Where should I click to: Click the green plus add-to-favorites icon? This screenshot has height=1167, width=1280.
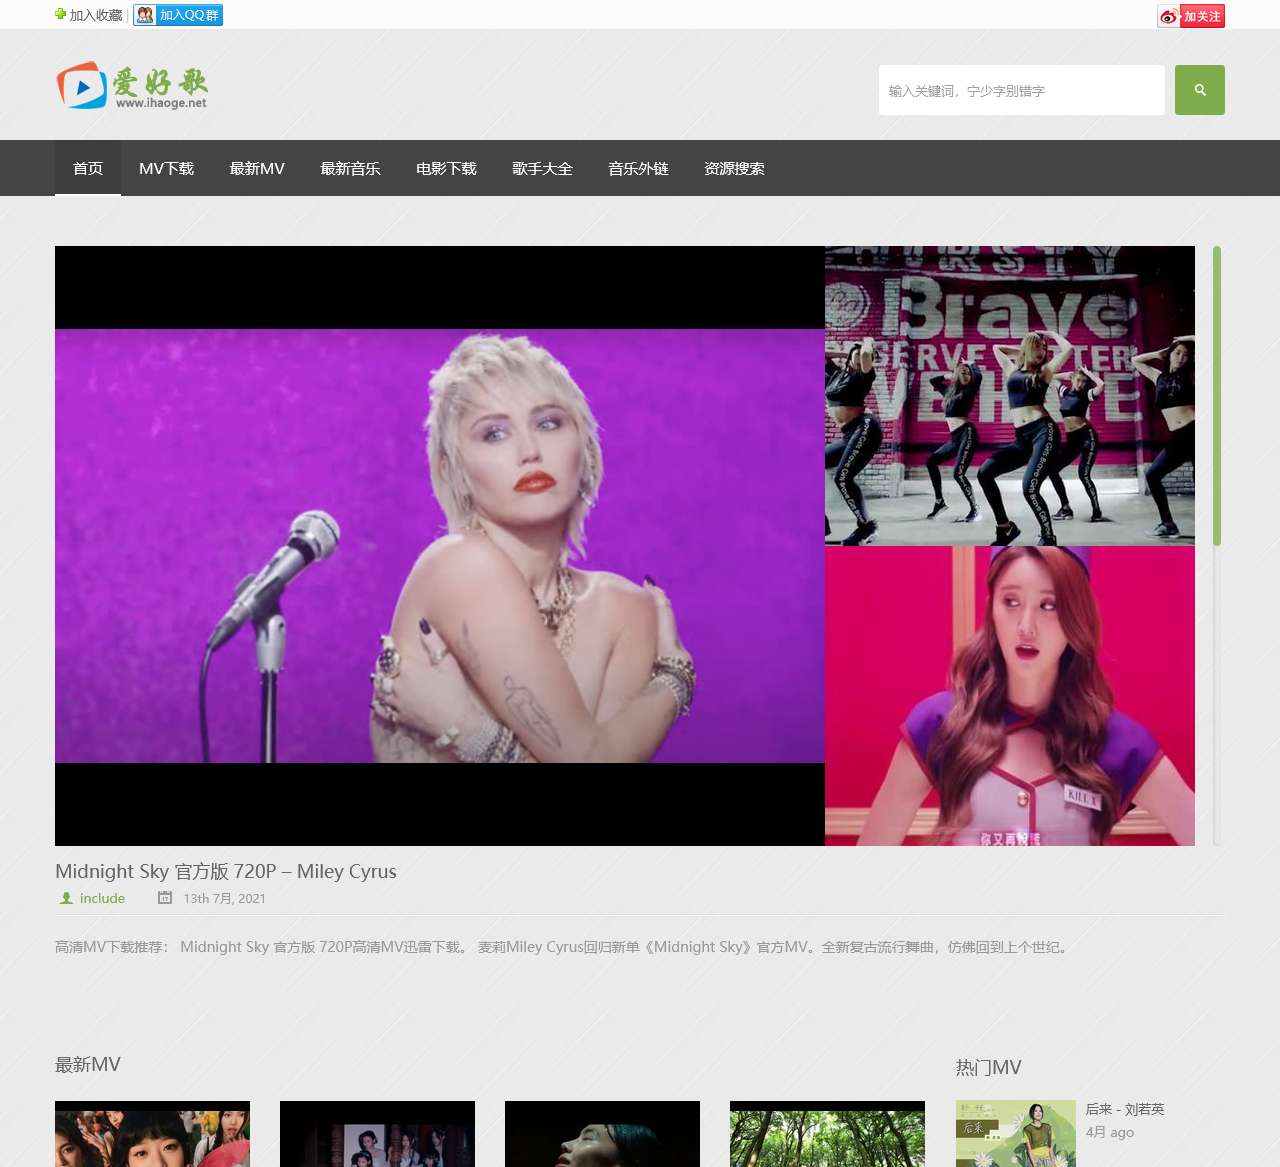pyautogui.click(x=61, y=14)
